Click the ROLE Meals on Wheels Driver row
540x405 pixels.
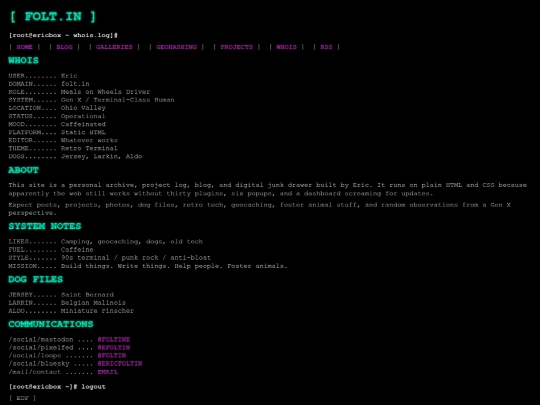(x=79, y=92)
